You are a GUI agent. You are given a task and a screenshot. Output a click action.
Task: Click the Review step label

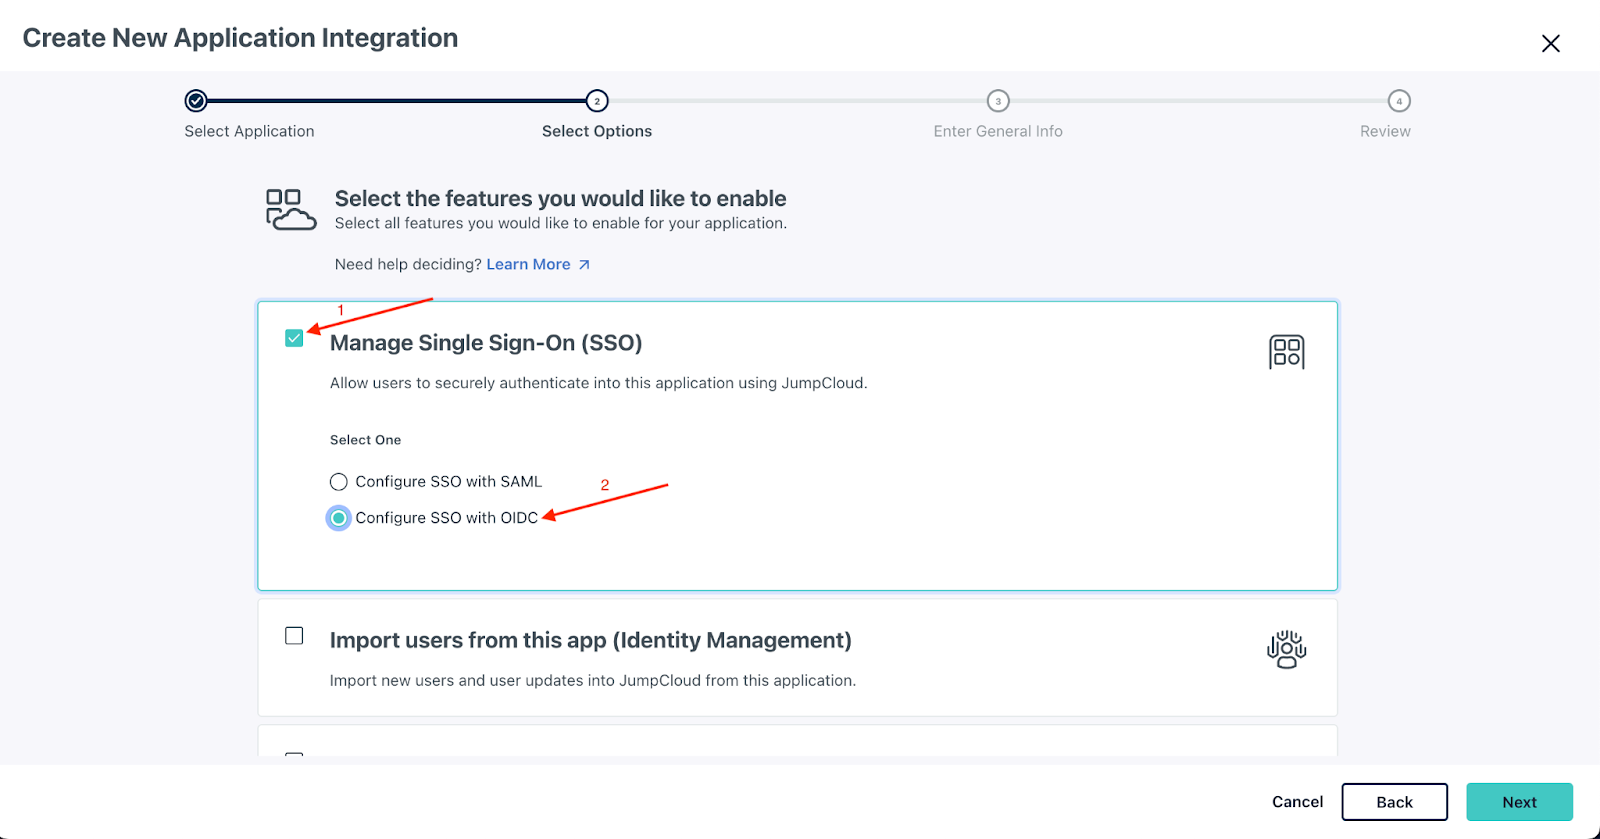click(x=1385, y=131)
